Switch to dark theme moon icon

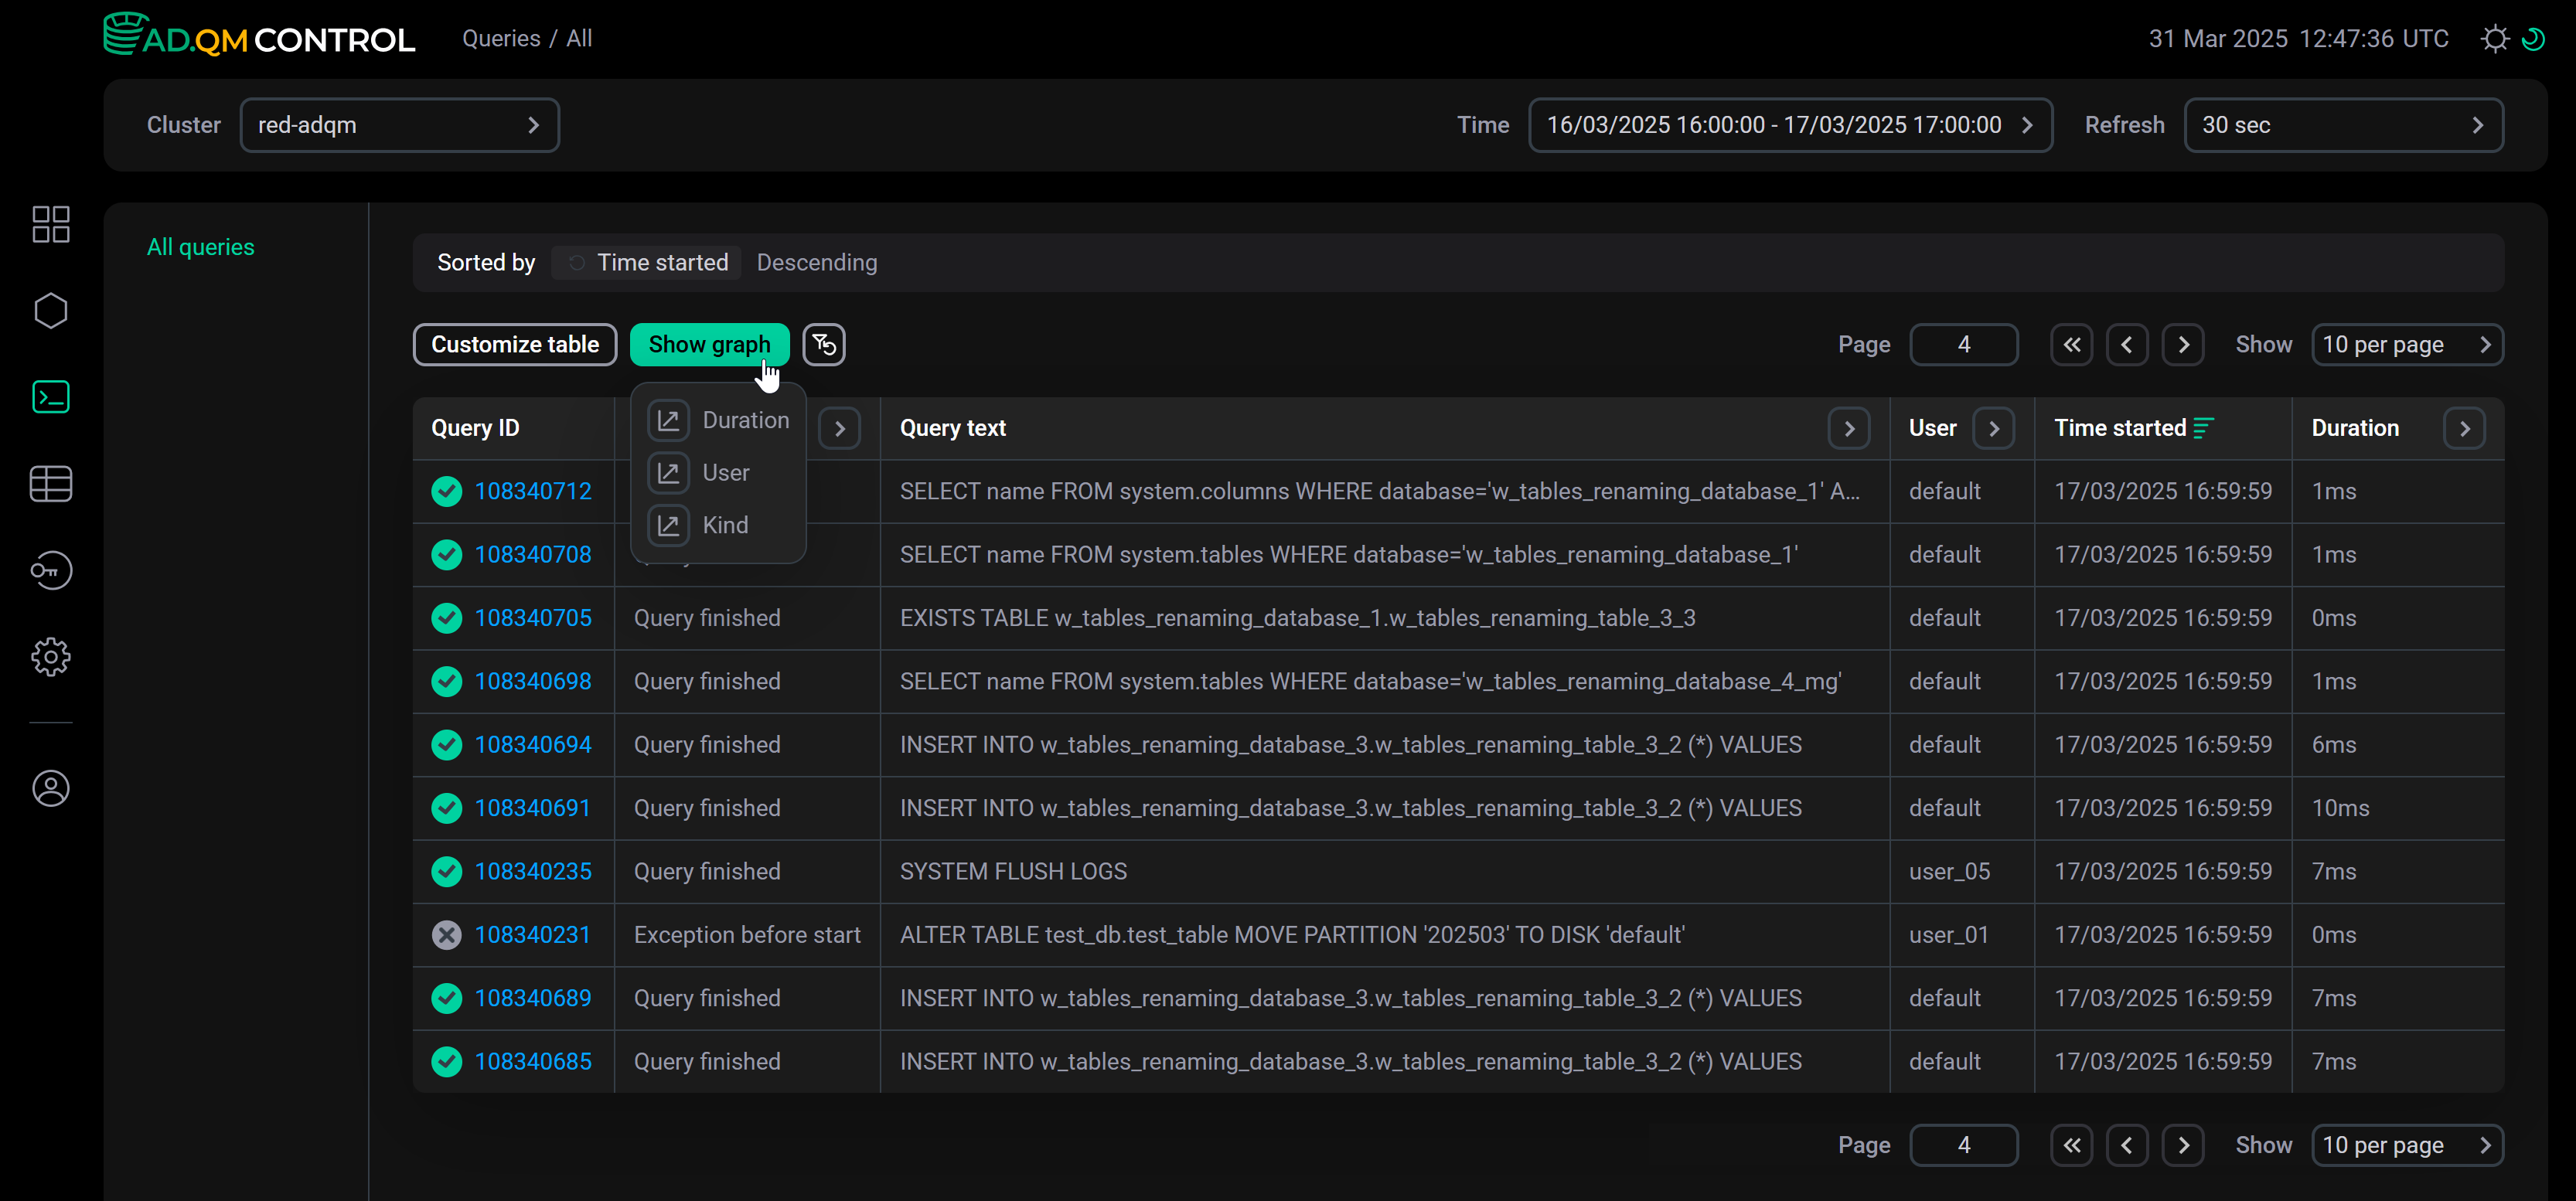(x=2534, y=39)
